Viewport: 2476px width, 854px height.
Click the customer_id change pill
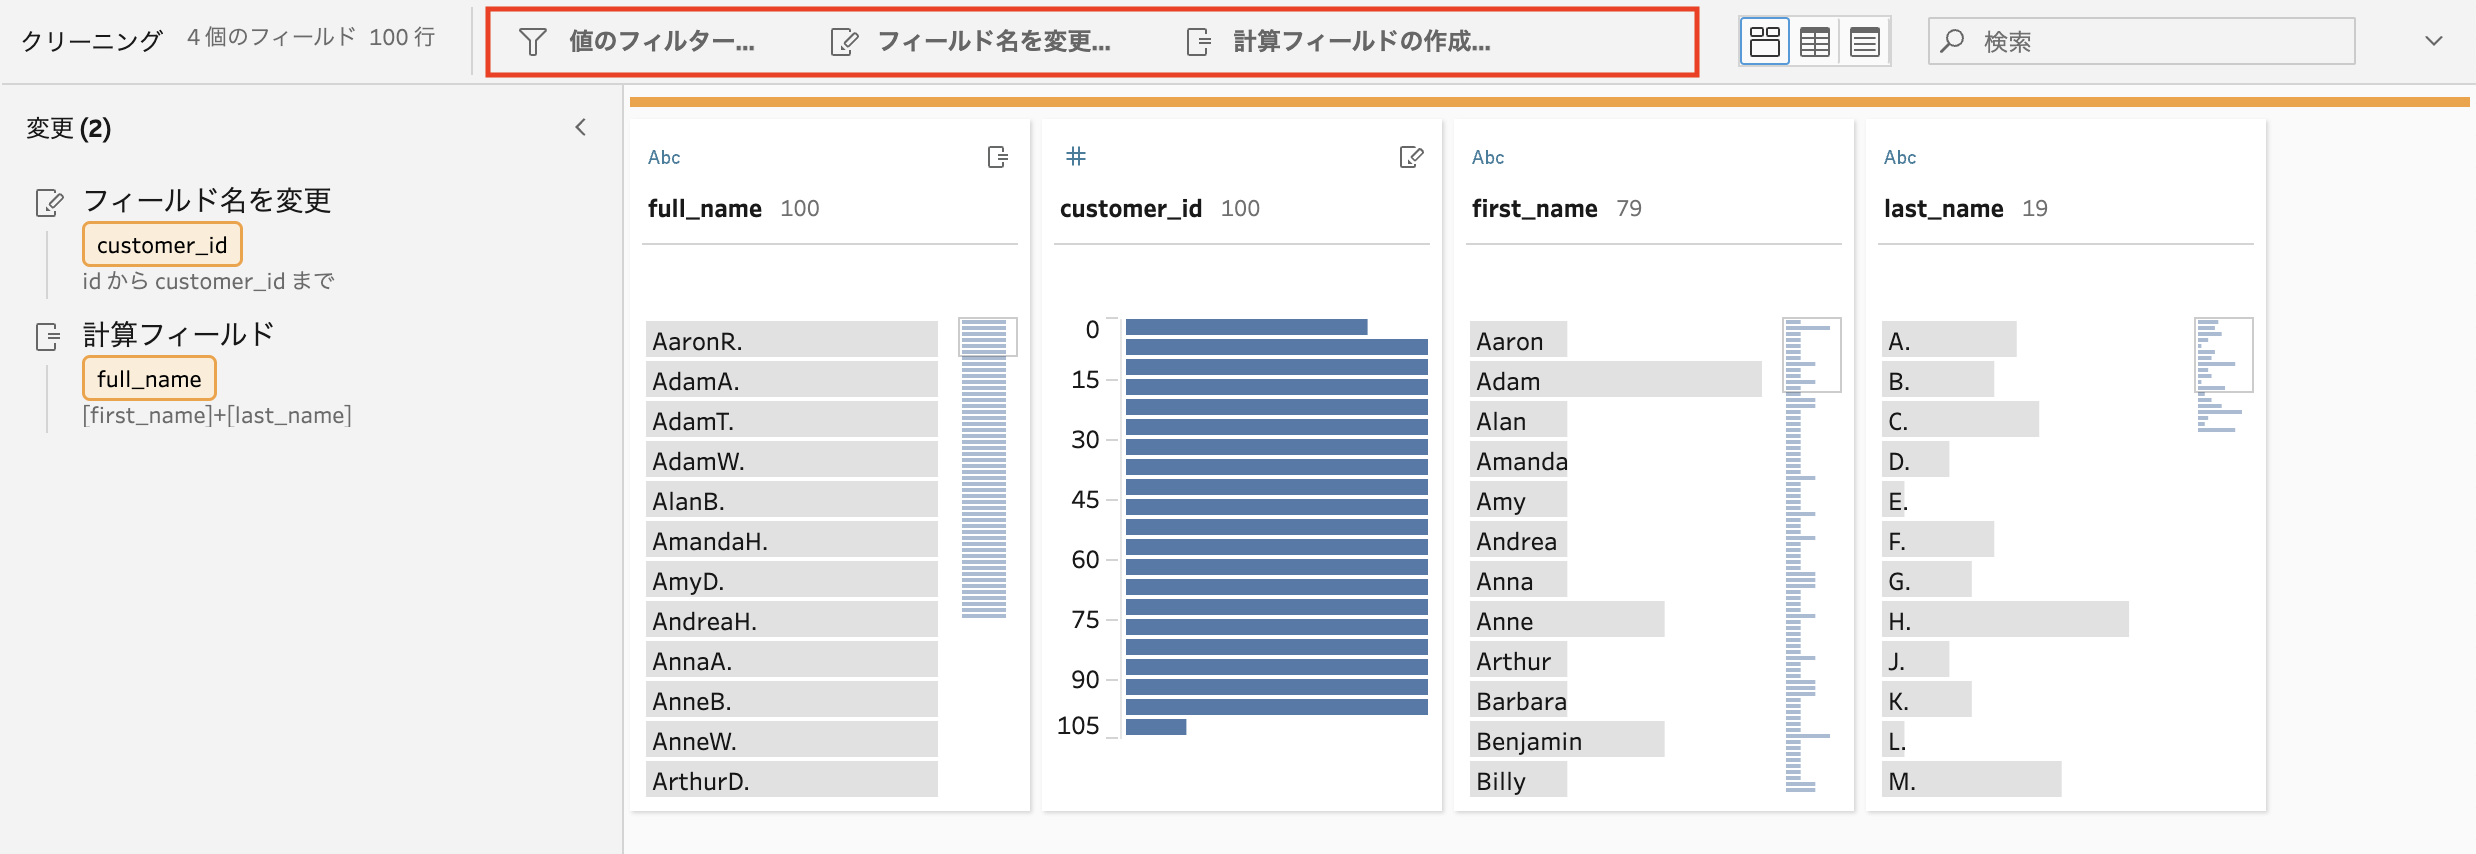click(x=162, y=245)
